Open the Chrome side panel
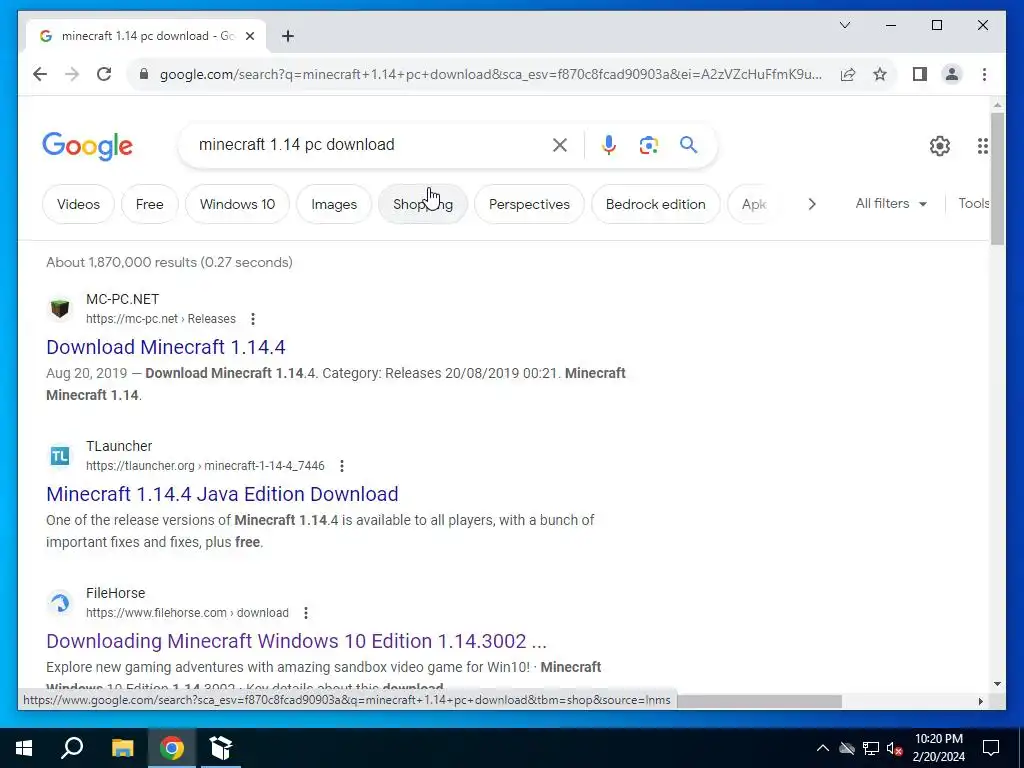 click(x=920, y=74)
